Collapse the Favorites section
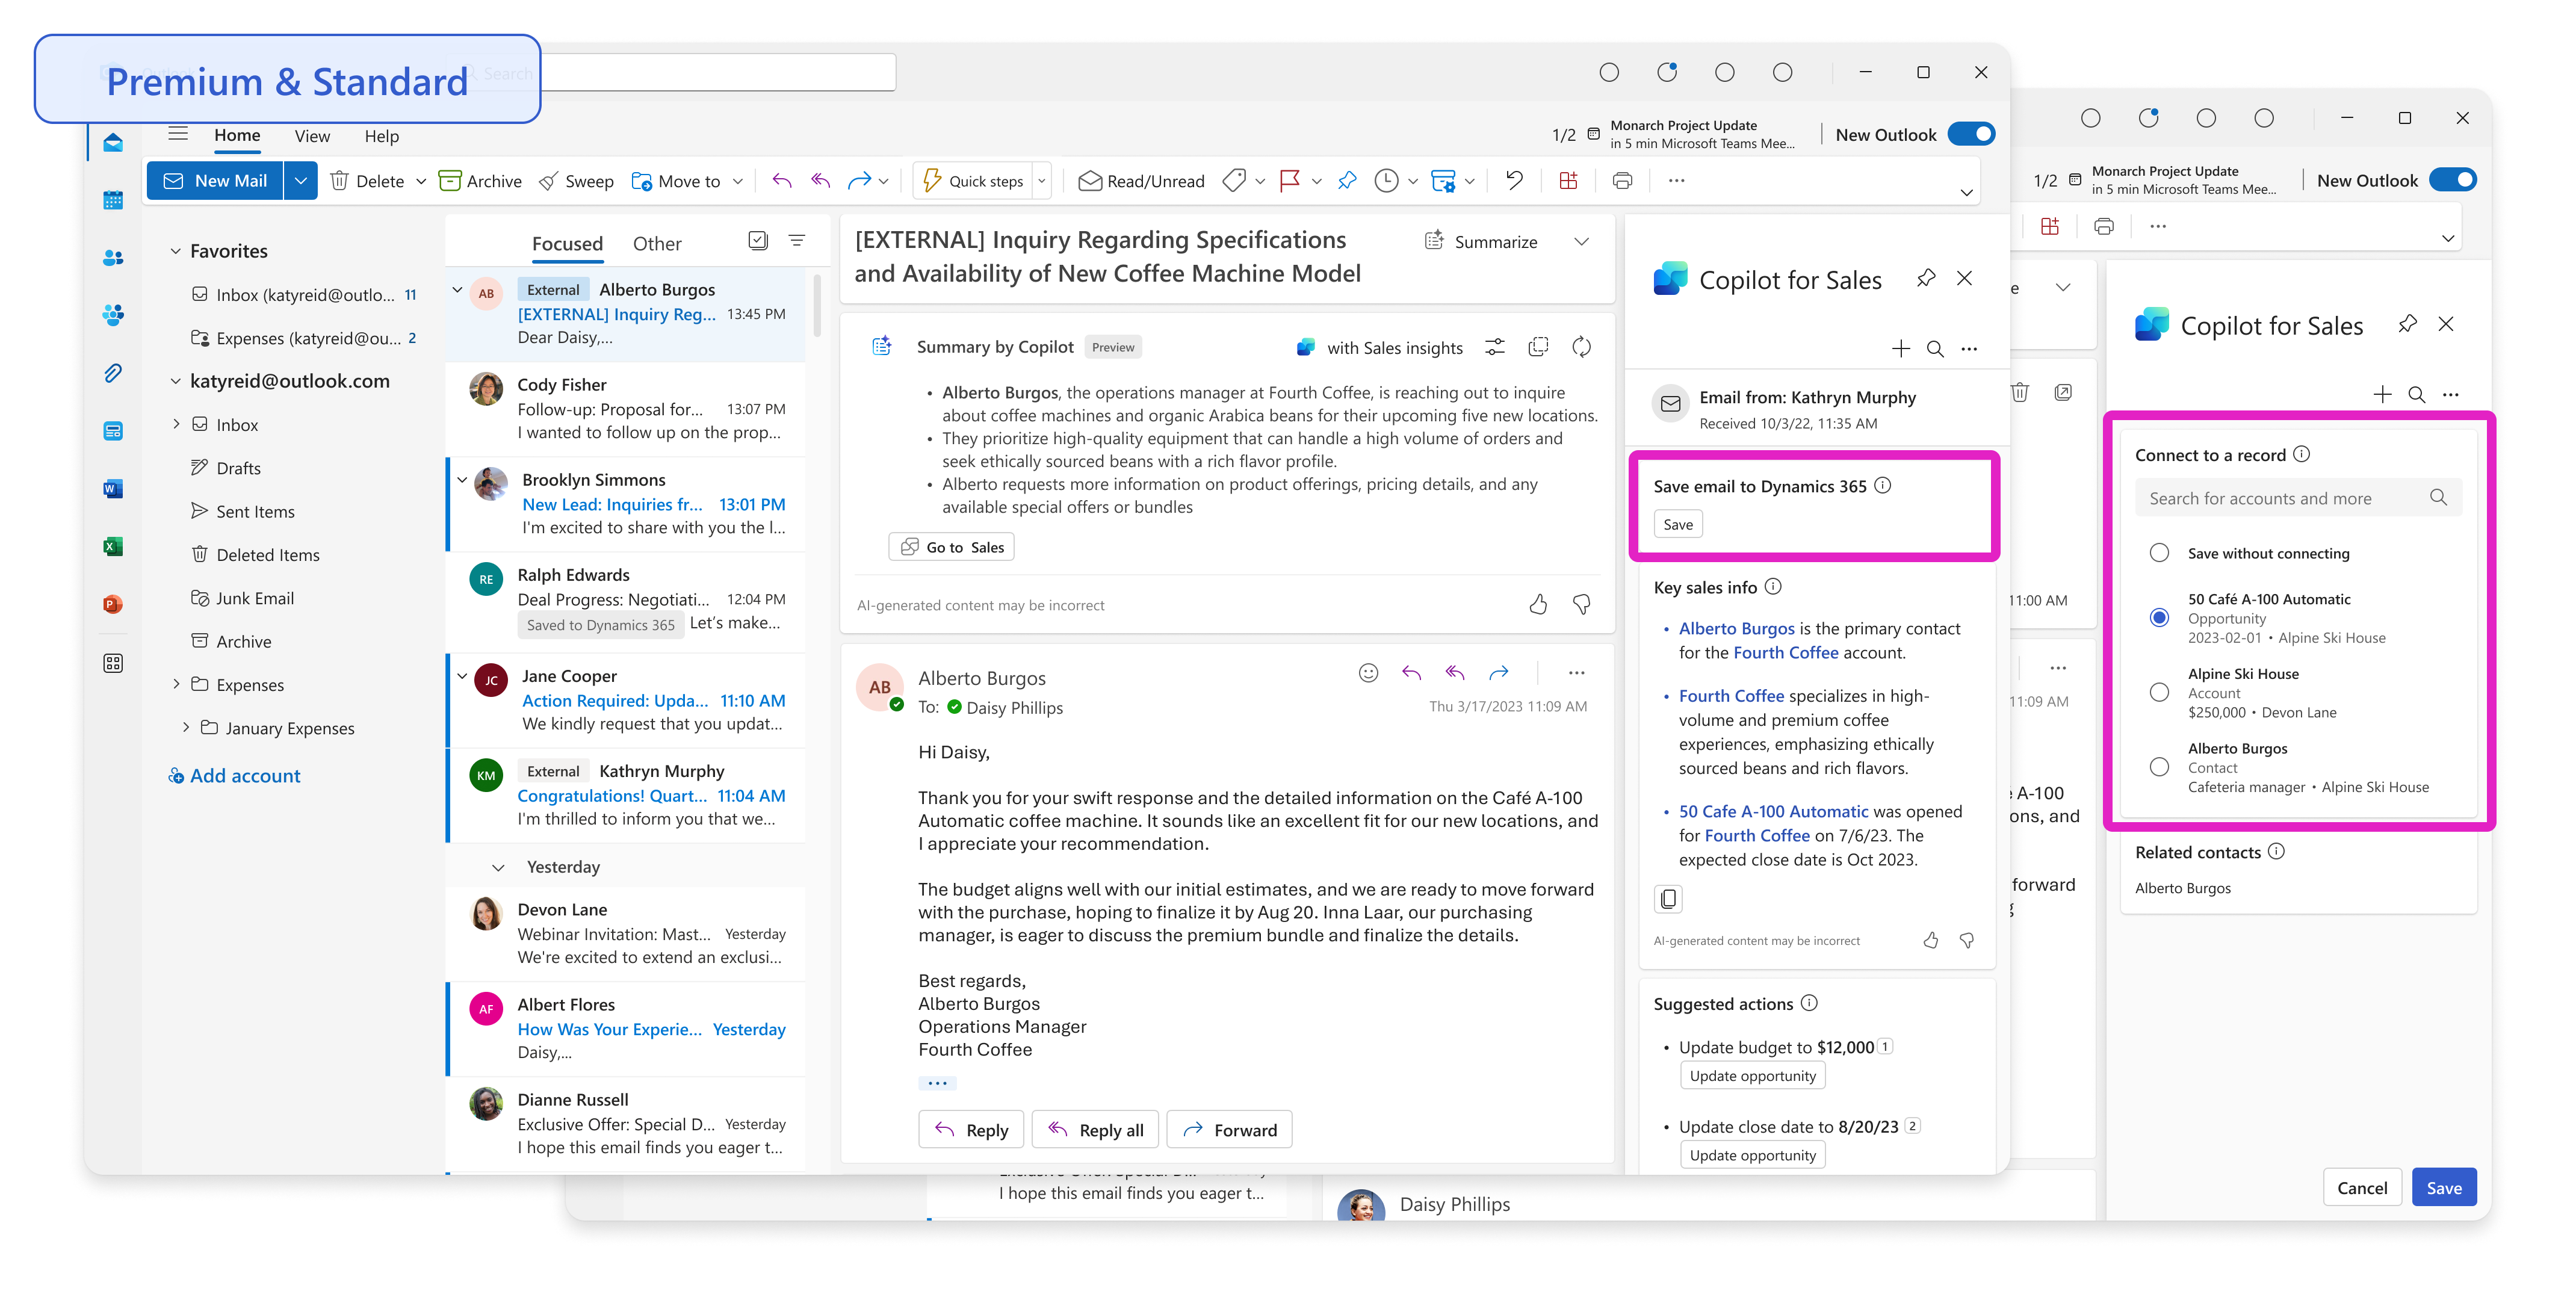Screen dimensions: 2576x1300 coord(177,250)
